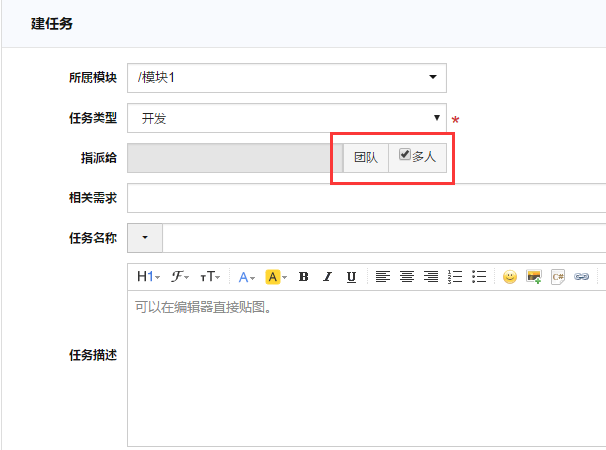Align text right
The image size is (606, 450).
pyautogui.click(x=431, y=276)
